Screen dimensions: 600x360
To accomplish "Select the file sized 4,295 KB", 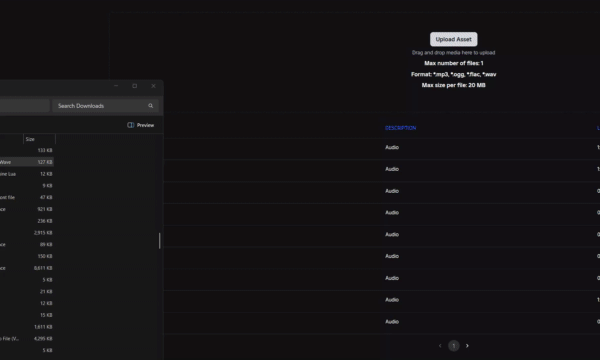I will tap(27, 339).
